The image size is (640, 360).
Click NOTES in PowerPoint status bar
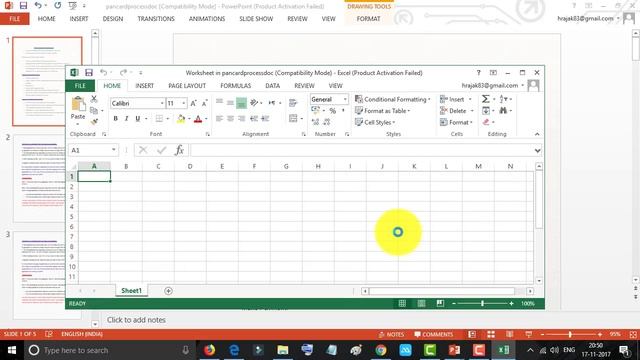coord(391,334)
